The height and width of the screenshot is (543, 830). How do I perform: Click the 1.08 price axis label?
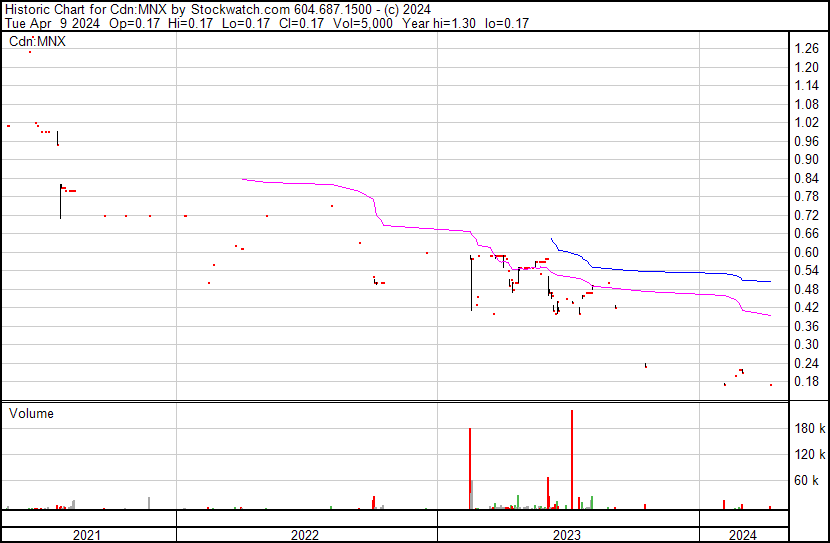(x=807, y=104)
